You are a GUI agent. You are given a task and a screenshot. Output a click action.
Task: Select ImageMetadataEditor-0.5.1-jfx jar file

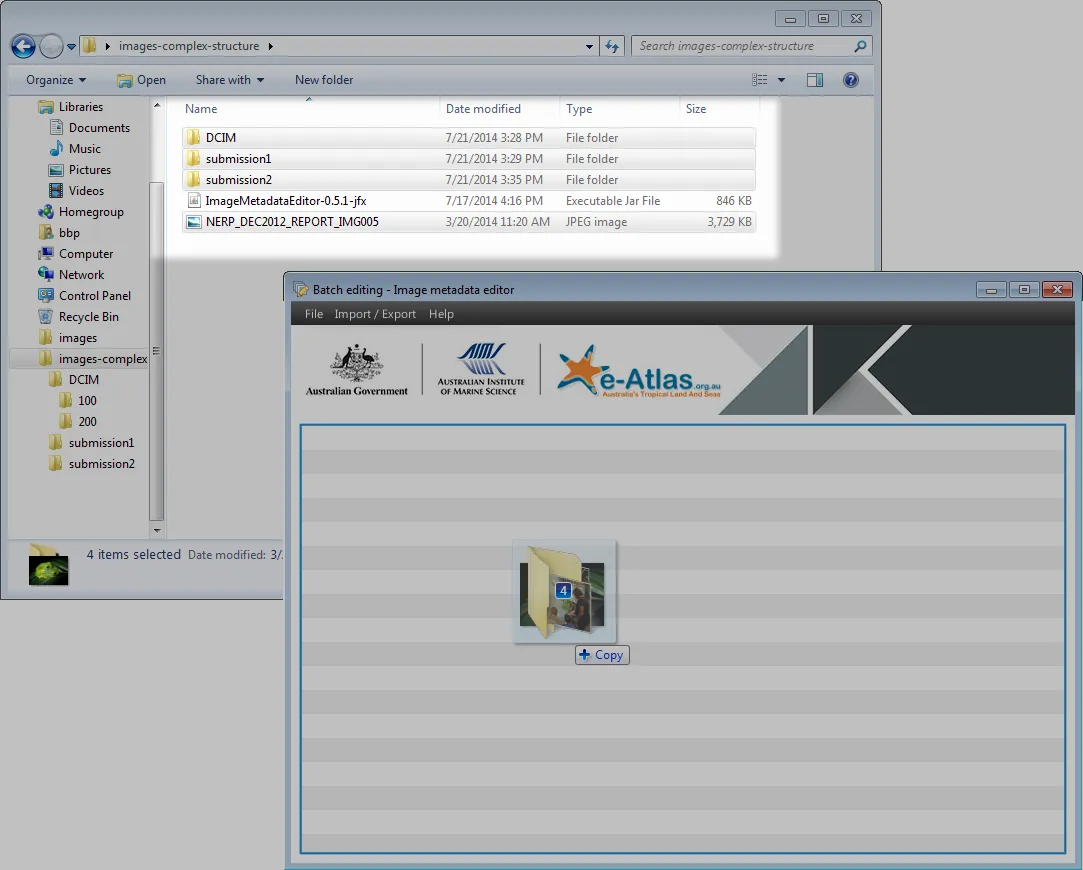pos(469,201)
